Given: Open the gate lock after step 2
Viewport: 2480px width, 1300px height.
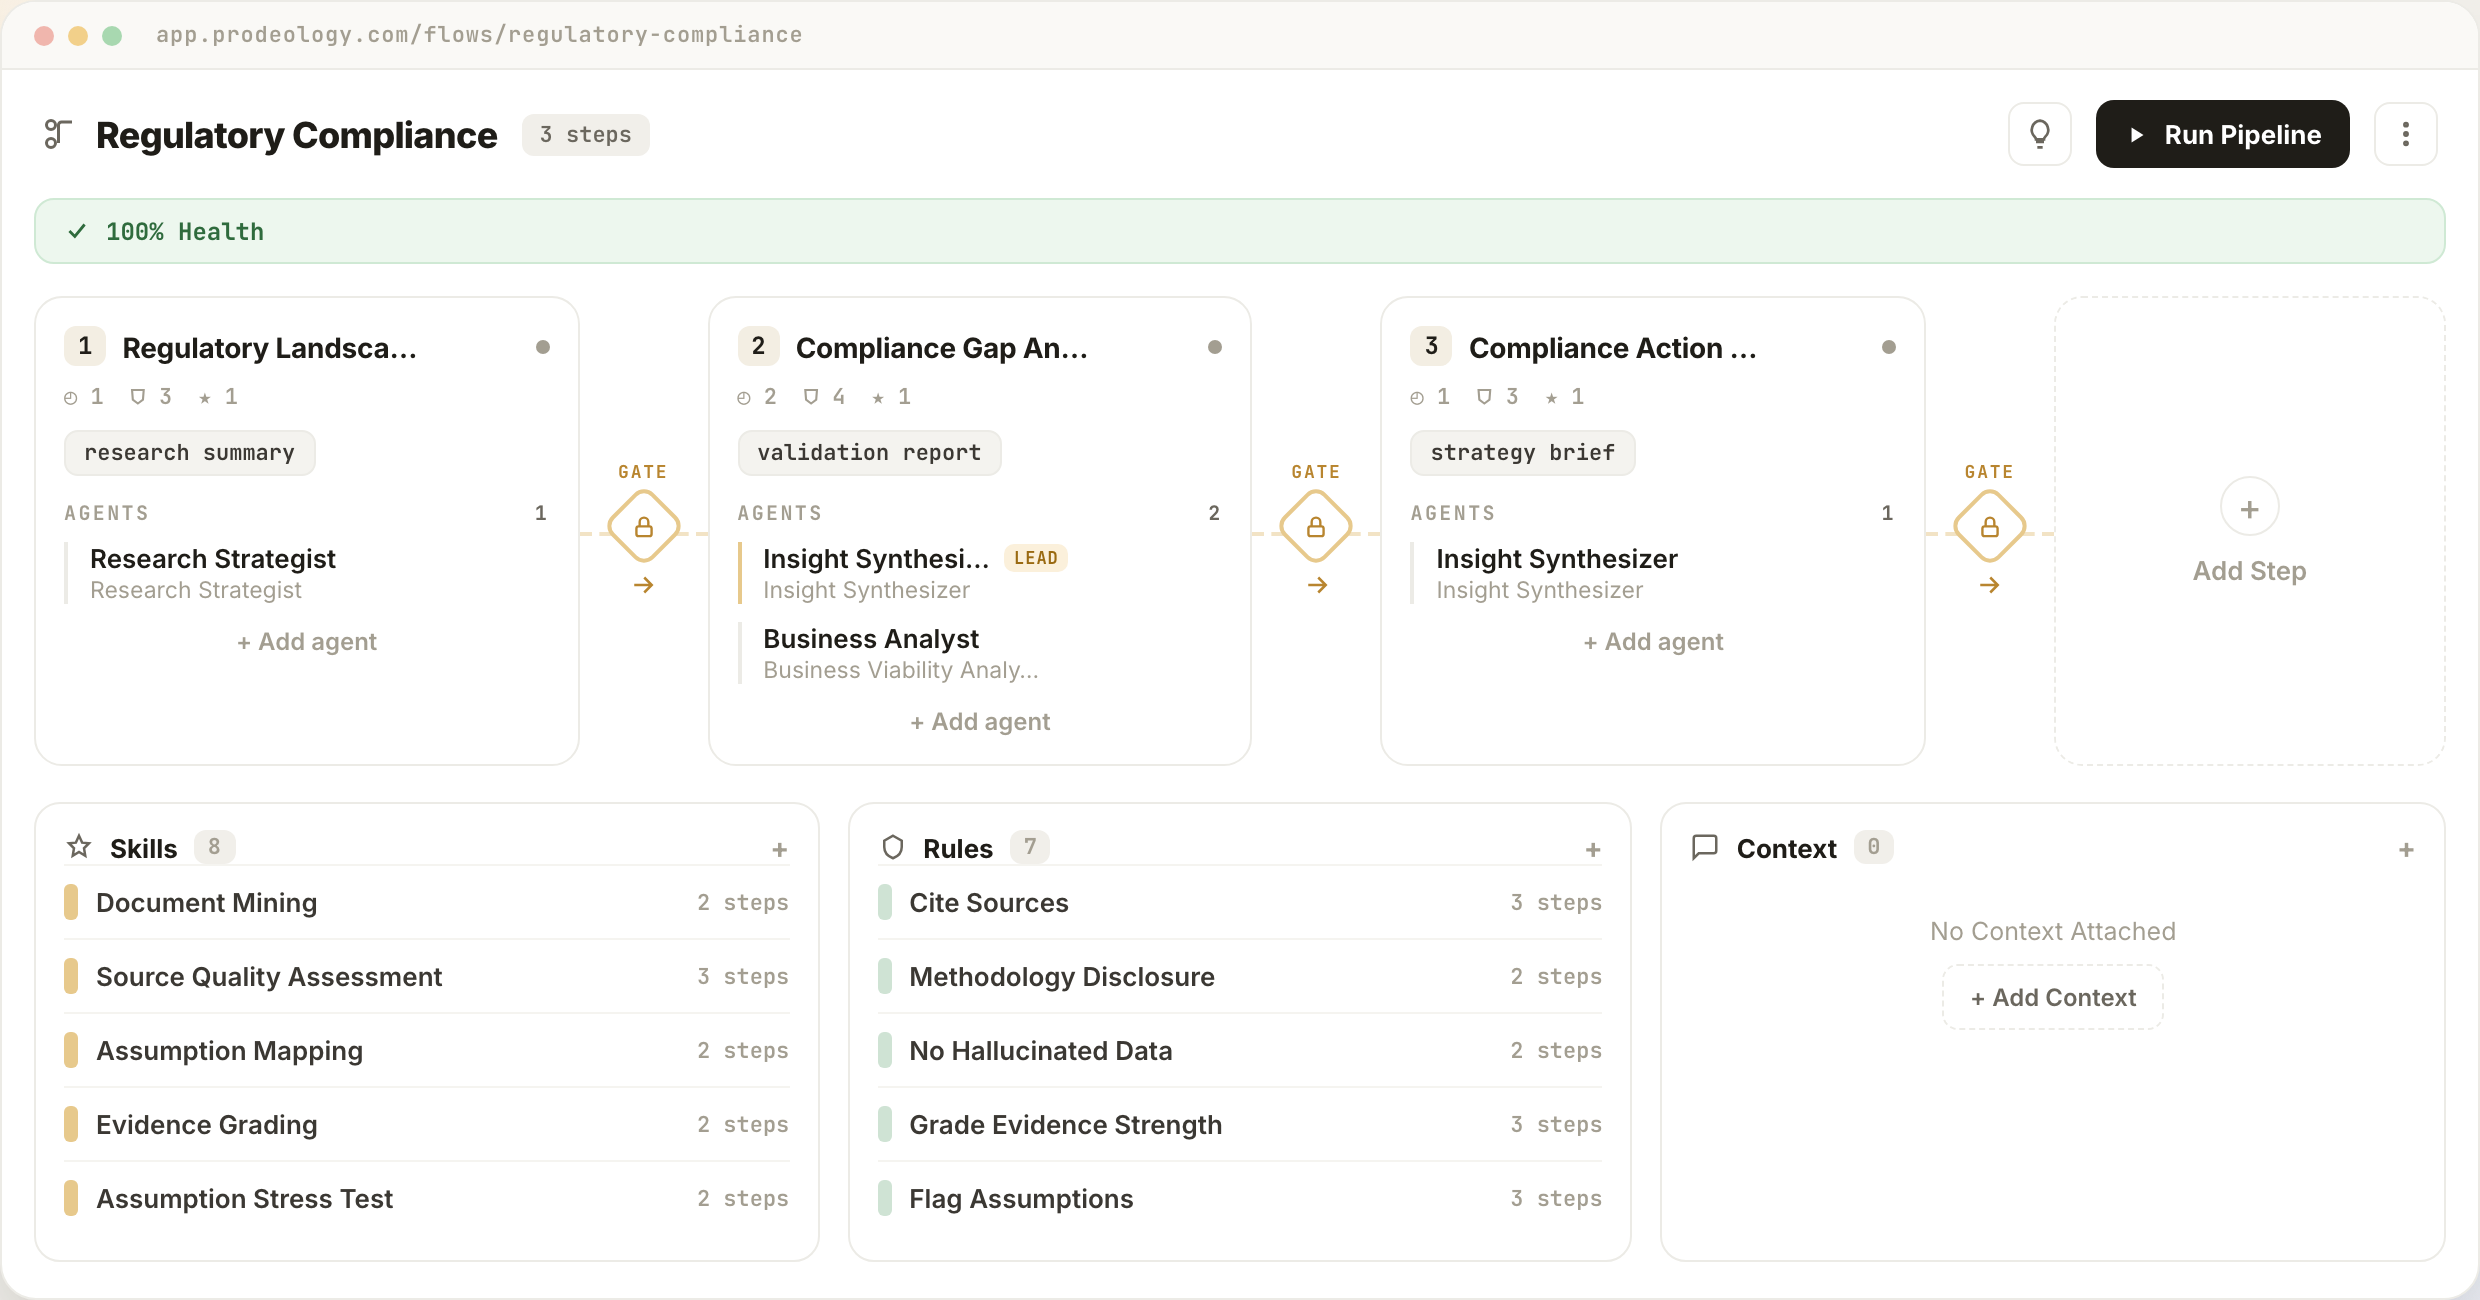Looking at the screenshot, I should click(1316, 526).
